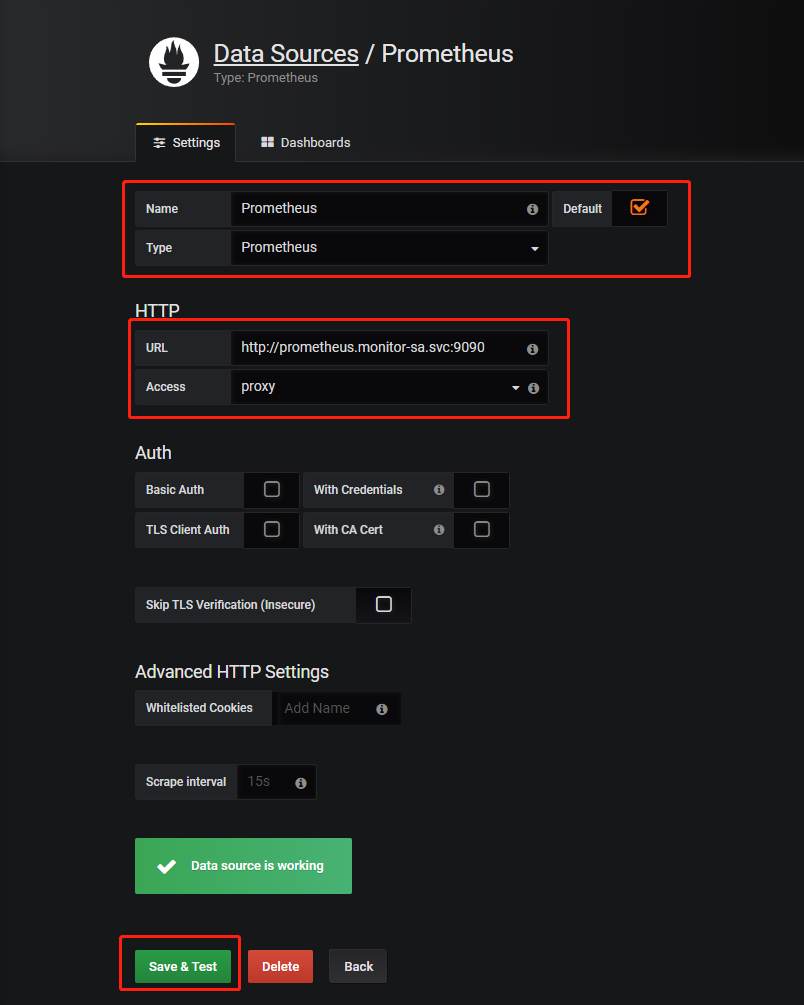
Task: Toggle Skip TLS Verification checkbox
Action: [383, 605]
